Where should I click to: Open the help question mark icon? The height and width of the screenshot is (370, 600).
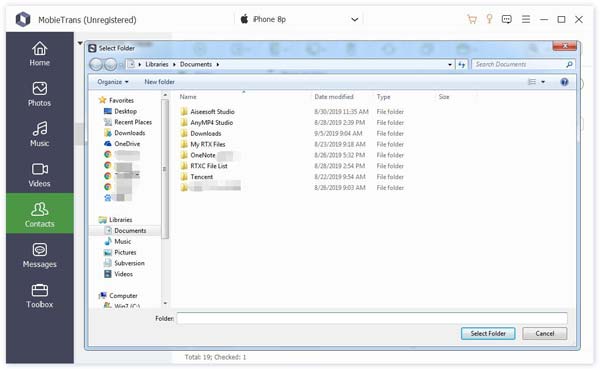pyautogui.click(x=564, y=82)
